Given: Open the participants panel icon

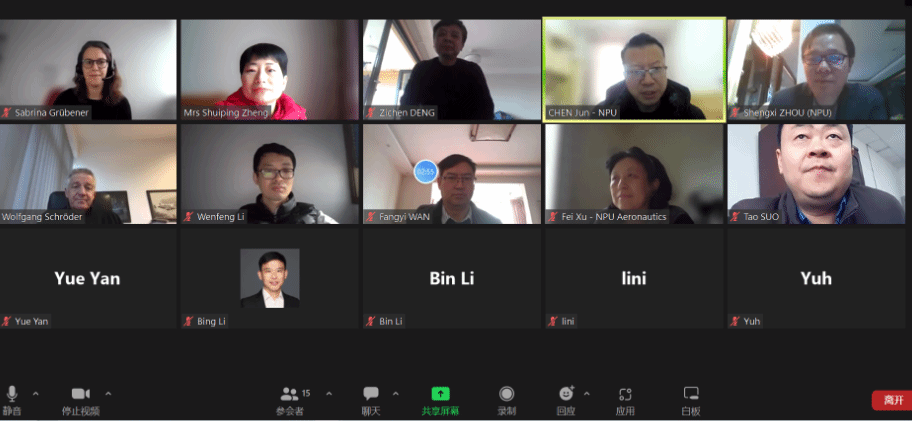Looking at the screenshot, I should tap(289, 394).
